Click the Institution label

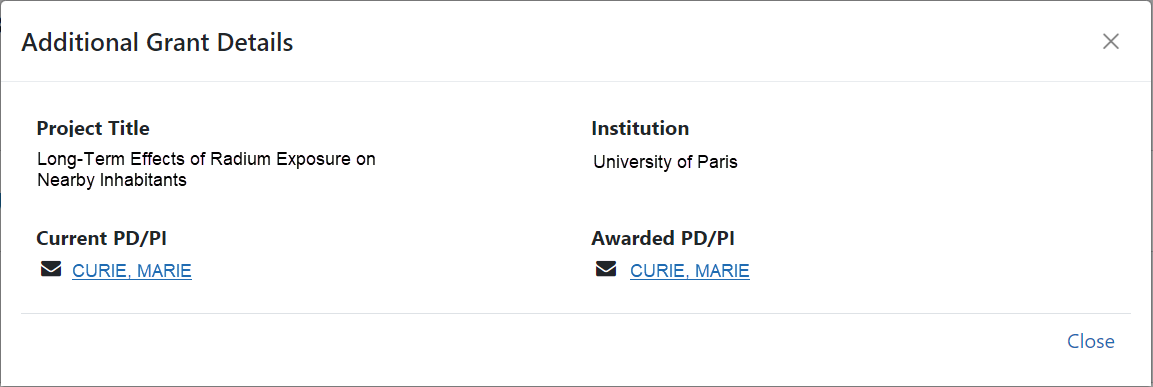pos(640,129)
